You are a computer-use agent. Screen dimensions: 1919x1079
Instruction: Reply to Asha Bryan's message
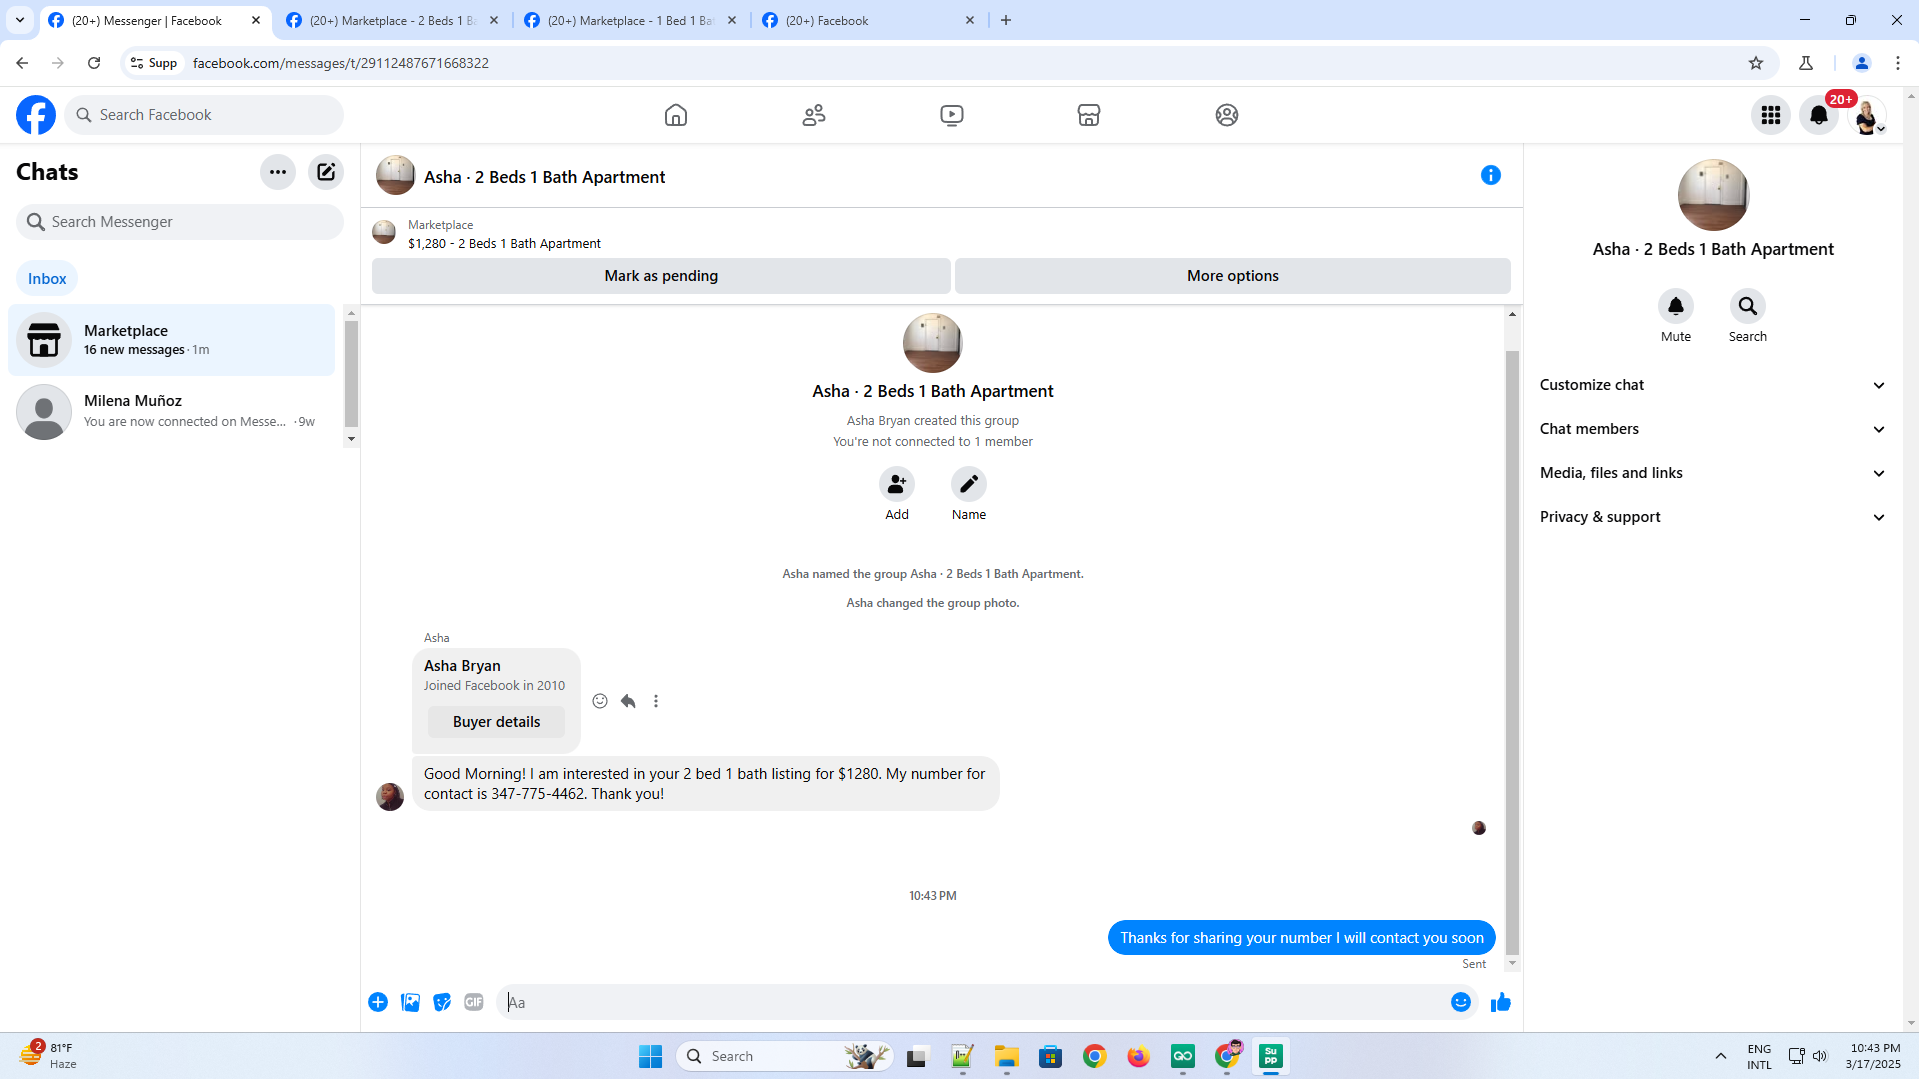point(628,701)
